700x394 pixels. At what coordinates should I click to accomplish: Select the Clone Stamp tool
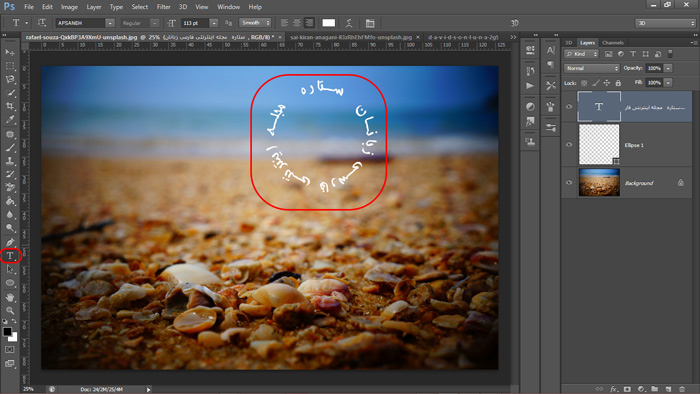tap(10, 161)
